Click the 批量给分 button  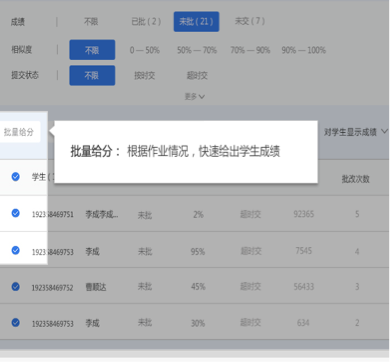(x=19, y=132)
